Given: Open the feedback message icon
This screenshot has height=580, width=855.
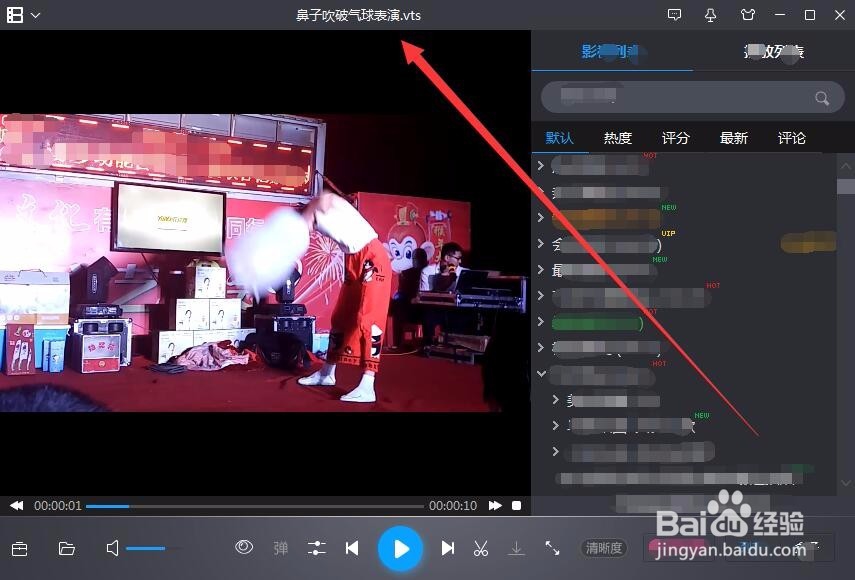Looking at the screenshot, I should [675, 15].
